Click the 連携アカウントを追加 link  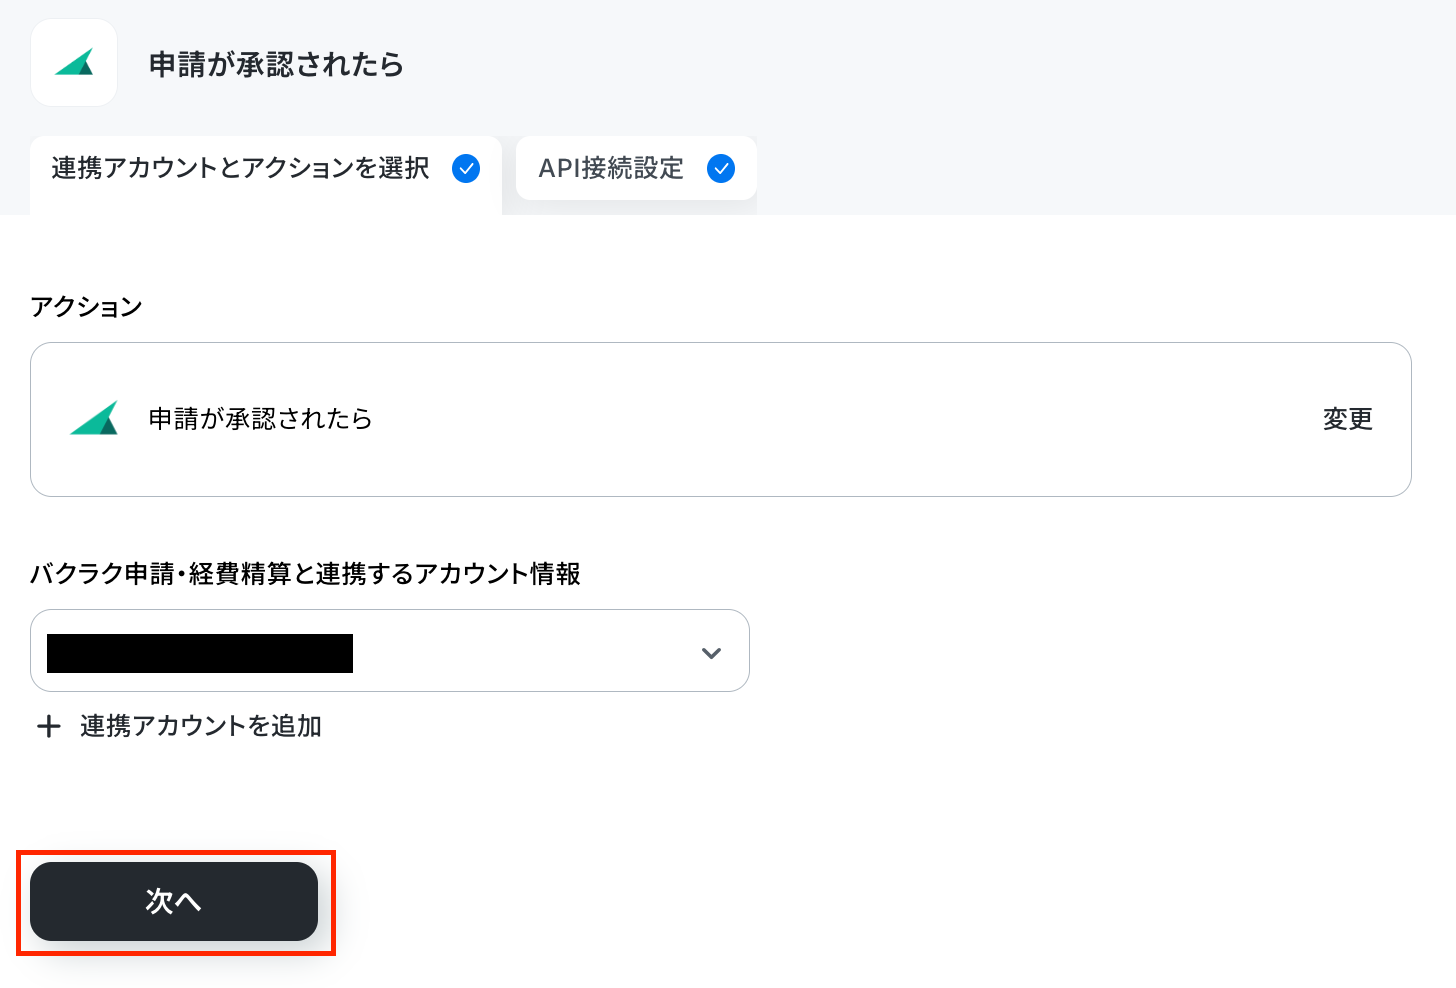point(201,726)
